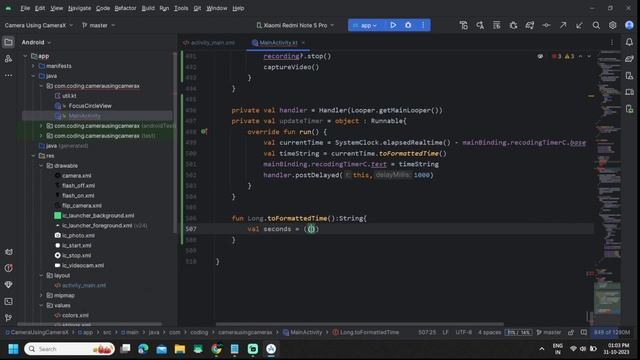Click memory indicator in status bar

click(612, 332)
